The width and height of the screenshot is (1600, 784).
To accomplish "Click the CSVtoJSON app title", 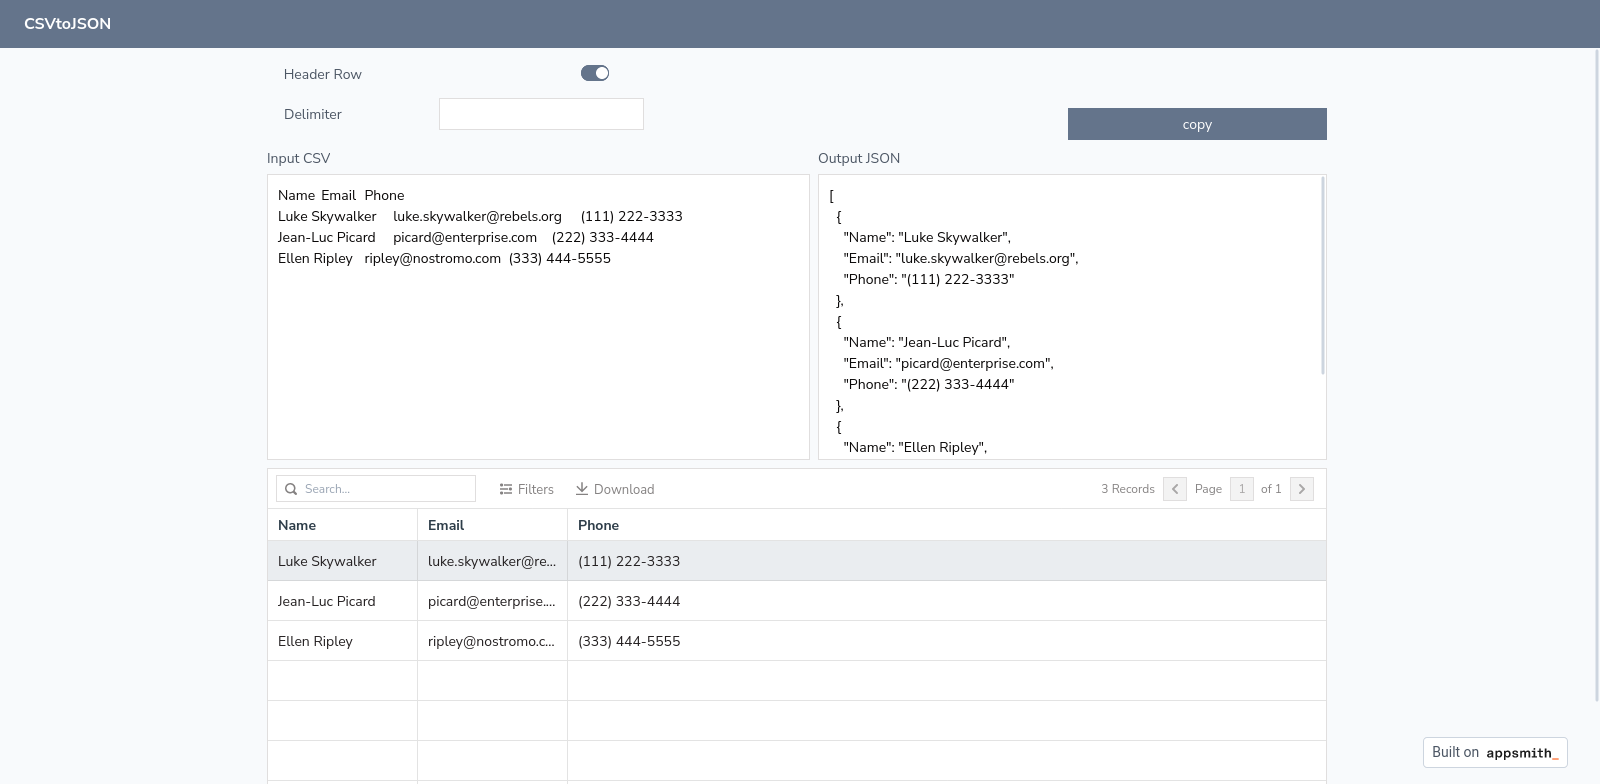I will tap(68, 24).
